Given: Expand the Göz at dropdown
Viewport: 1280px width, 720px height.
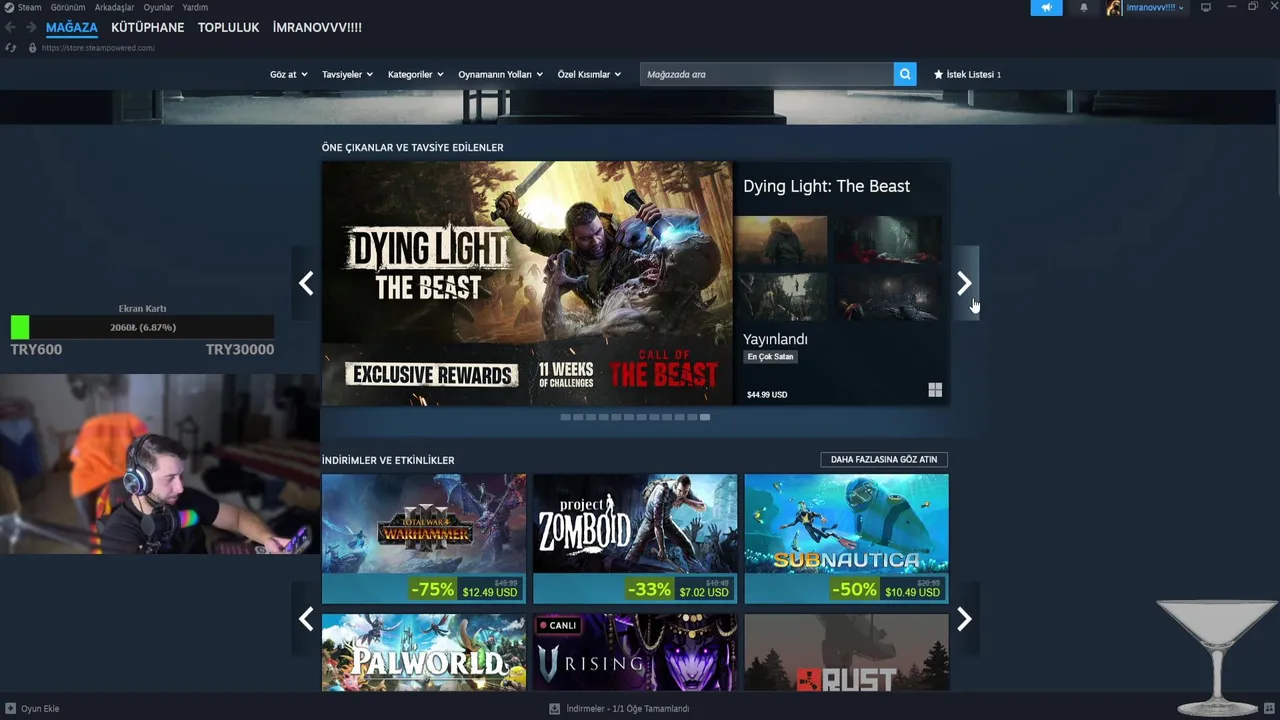Looking at the screenshot, I should click(289, 74).
